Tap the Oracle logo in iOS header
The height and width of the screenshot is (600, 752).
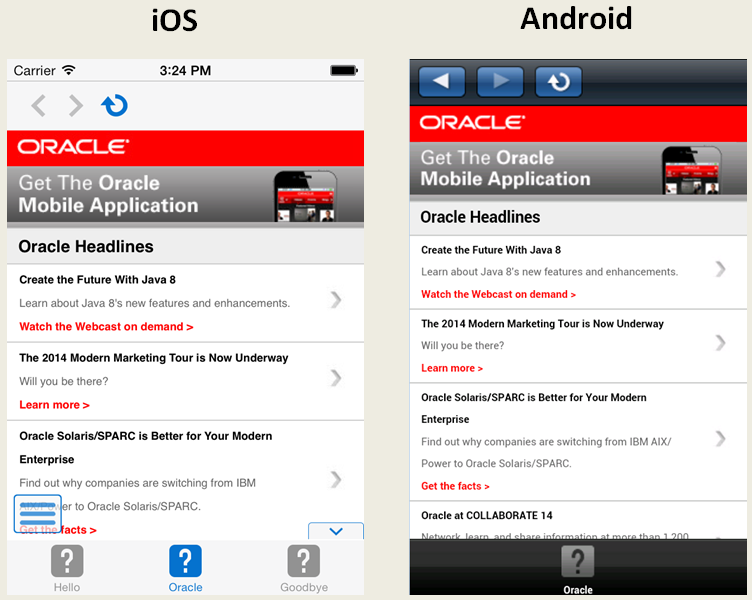[x=73, y=147]
